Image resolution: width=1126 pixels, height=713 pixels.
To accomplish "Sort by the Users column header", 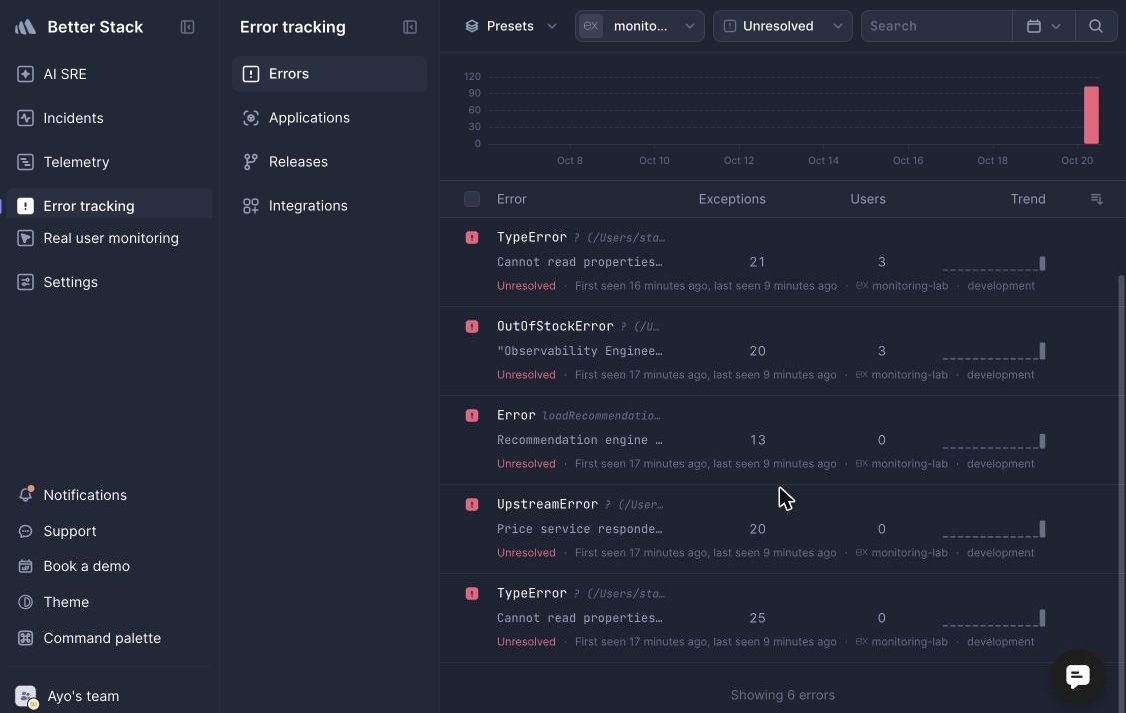I will coord(867,199).
